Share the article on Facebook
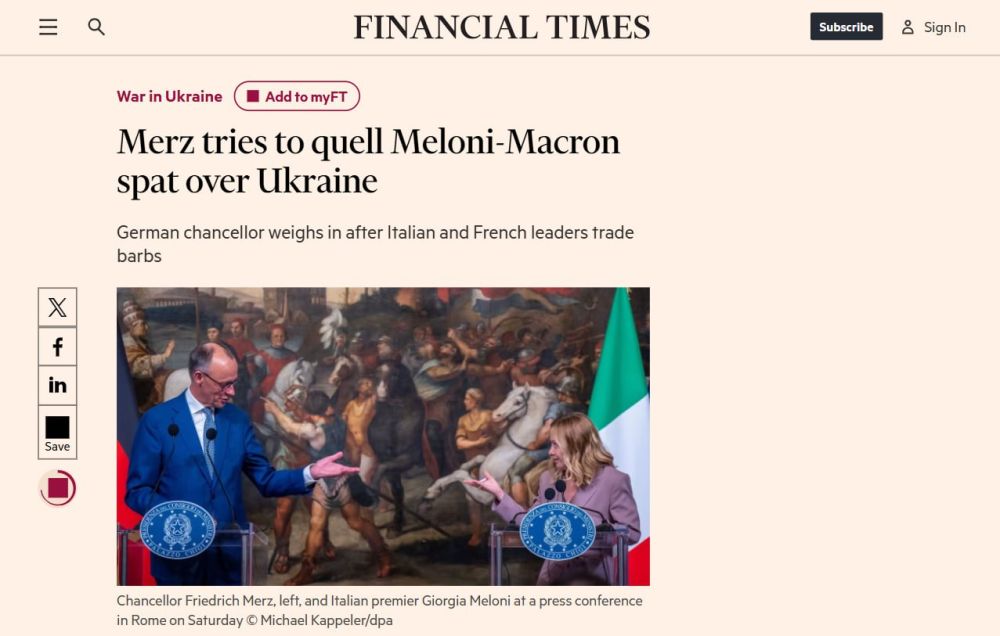 click(x=57, y=346)
